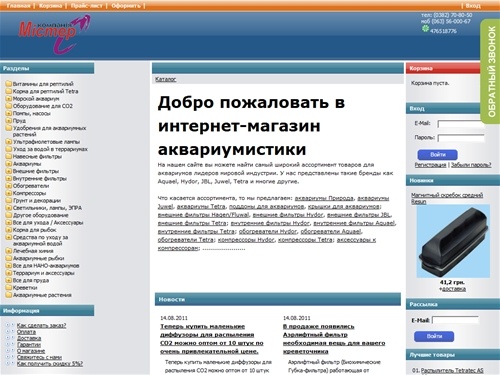The width and height of the screenshot is (500, 375).
Task: Open category Помпы, насосы
Action: point(32,113)
